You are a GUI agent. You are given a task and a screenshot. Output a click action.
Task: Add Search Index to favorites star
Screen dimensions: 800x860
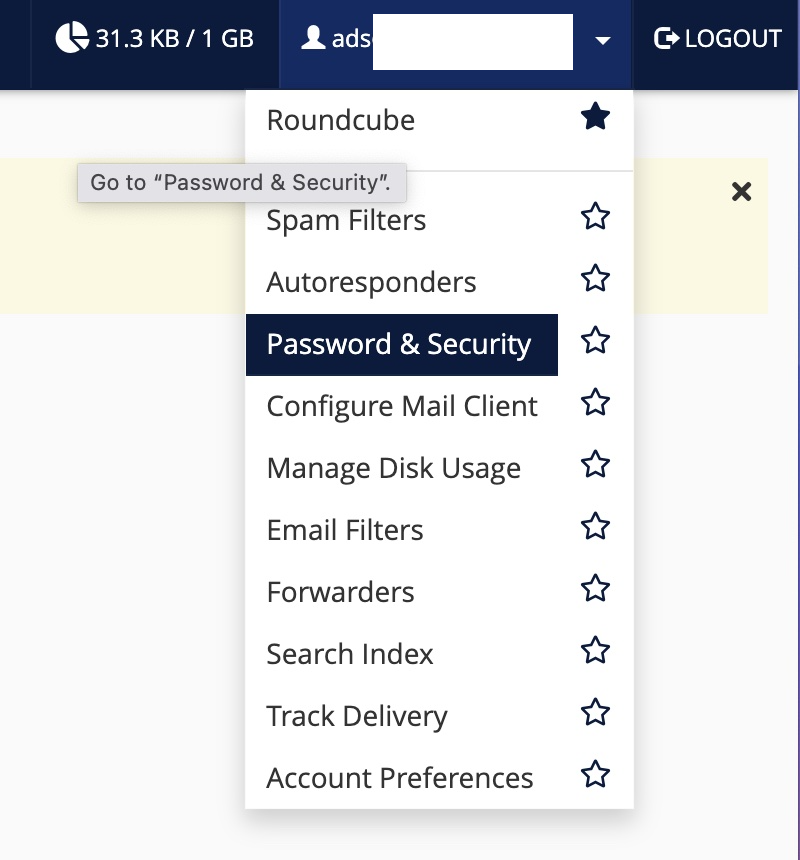point(595,651)
